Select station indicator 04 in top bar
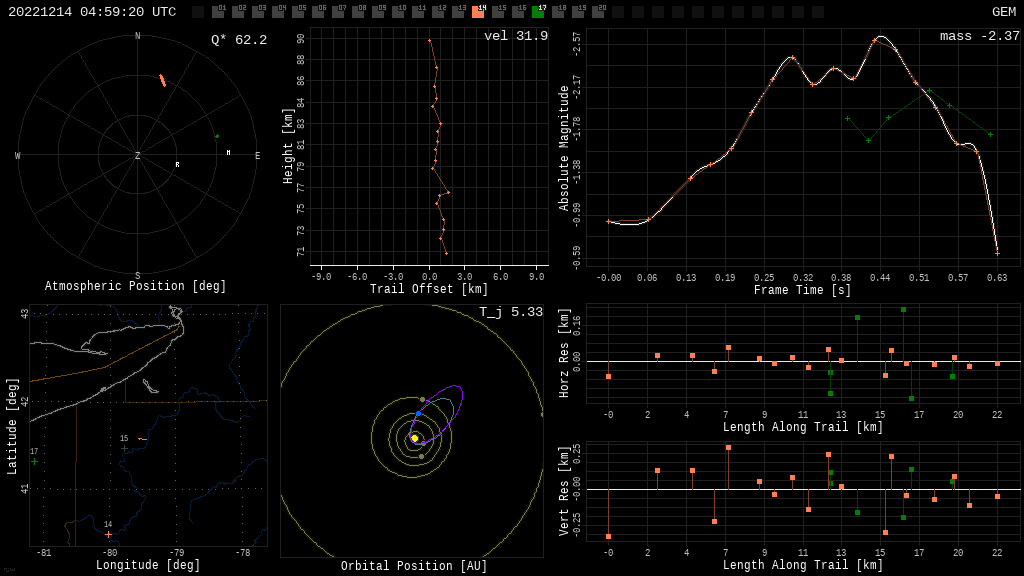Image resolution: width=1024 pixels, height=576 pixels. (x=278, y=11)
